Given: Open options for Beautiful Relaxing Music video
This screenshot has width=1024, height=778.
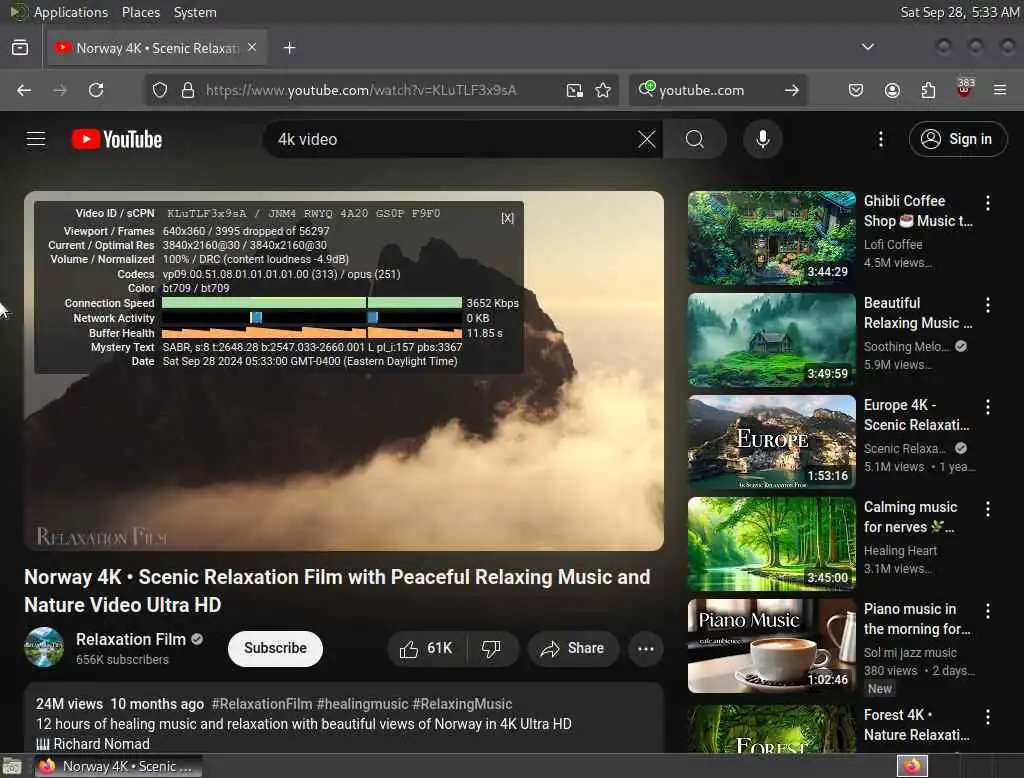Looking at the screenshot, I should click(987, 305).
